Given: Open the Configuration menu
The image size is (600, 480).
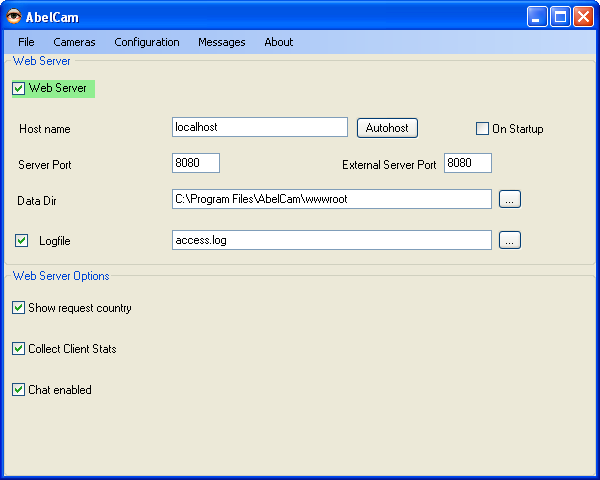Looking at the screenshot, I should click(147, 42).
